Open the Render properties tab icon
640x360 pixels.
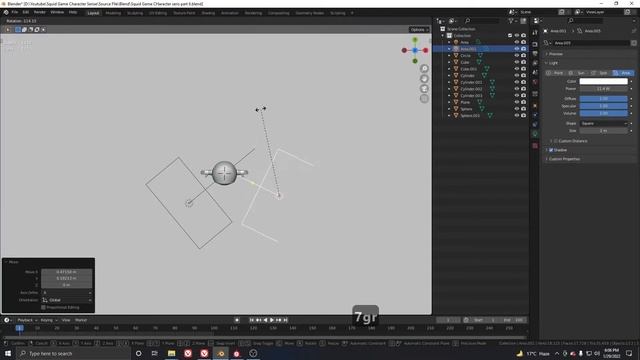click(535, 44)
